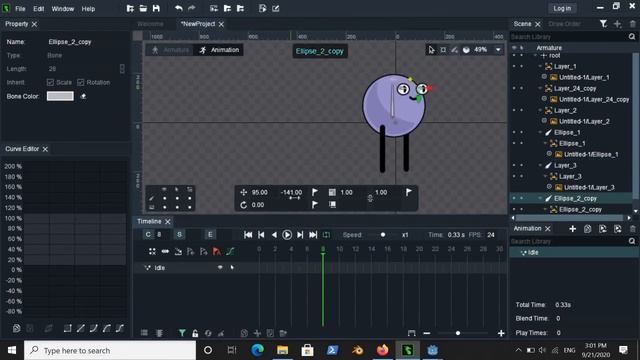640x360 pixels.
Task: Click the red flag keyframe icon in timeline
Action: 217,251
